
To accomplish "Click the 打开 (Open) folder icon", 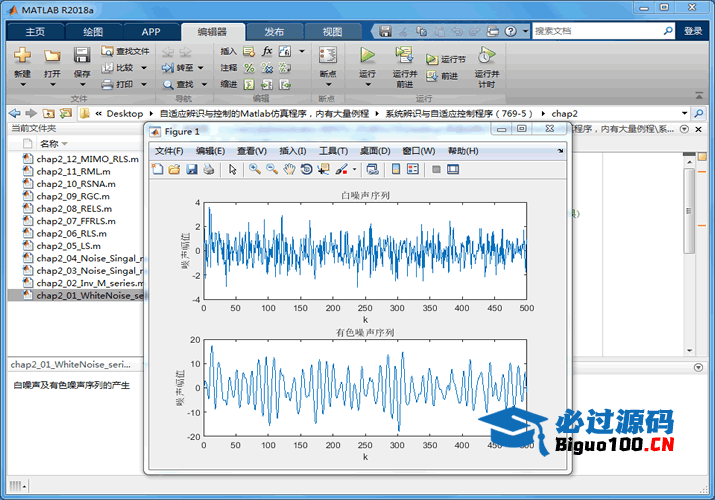I will pos(52,56).
